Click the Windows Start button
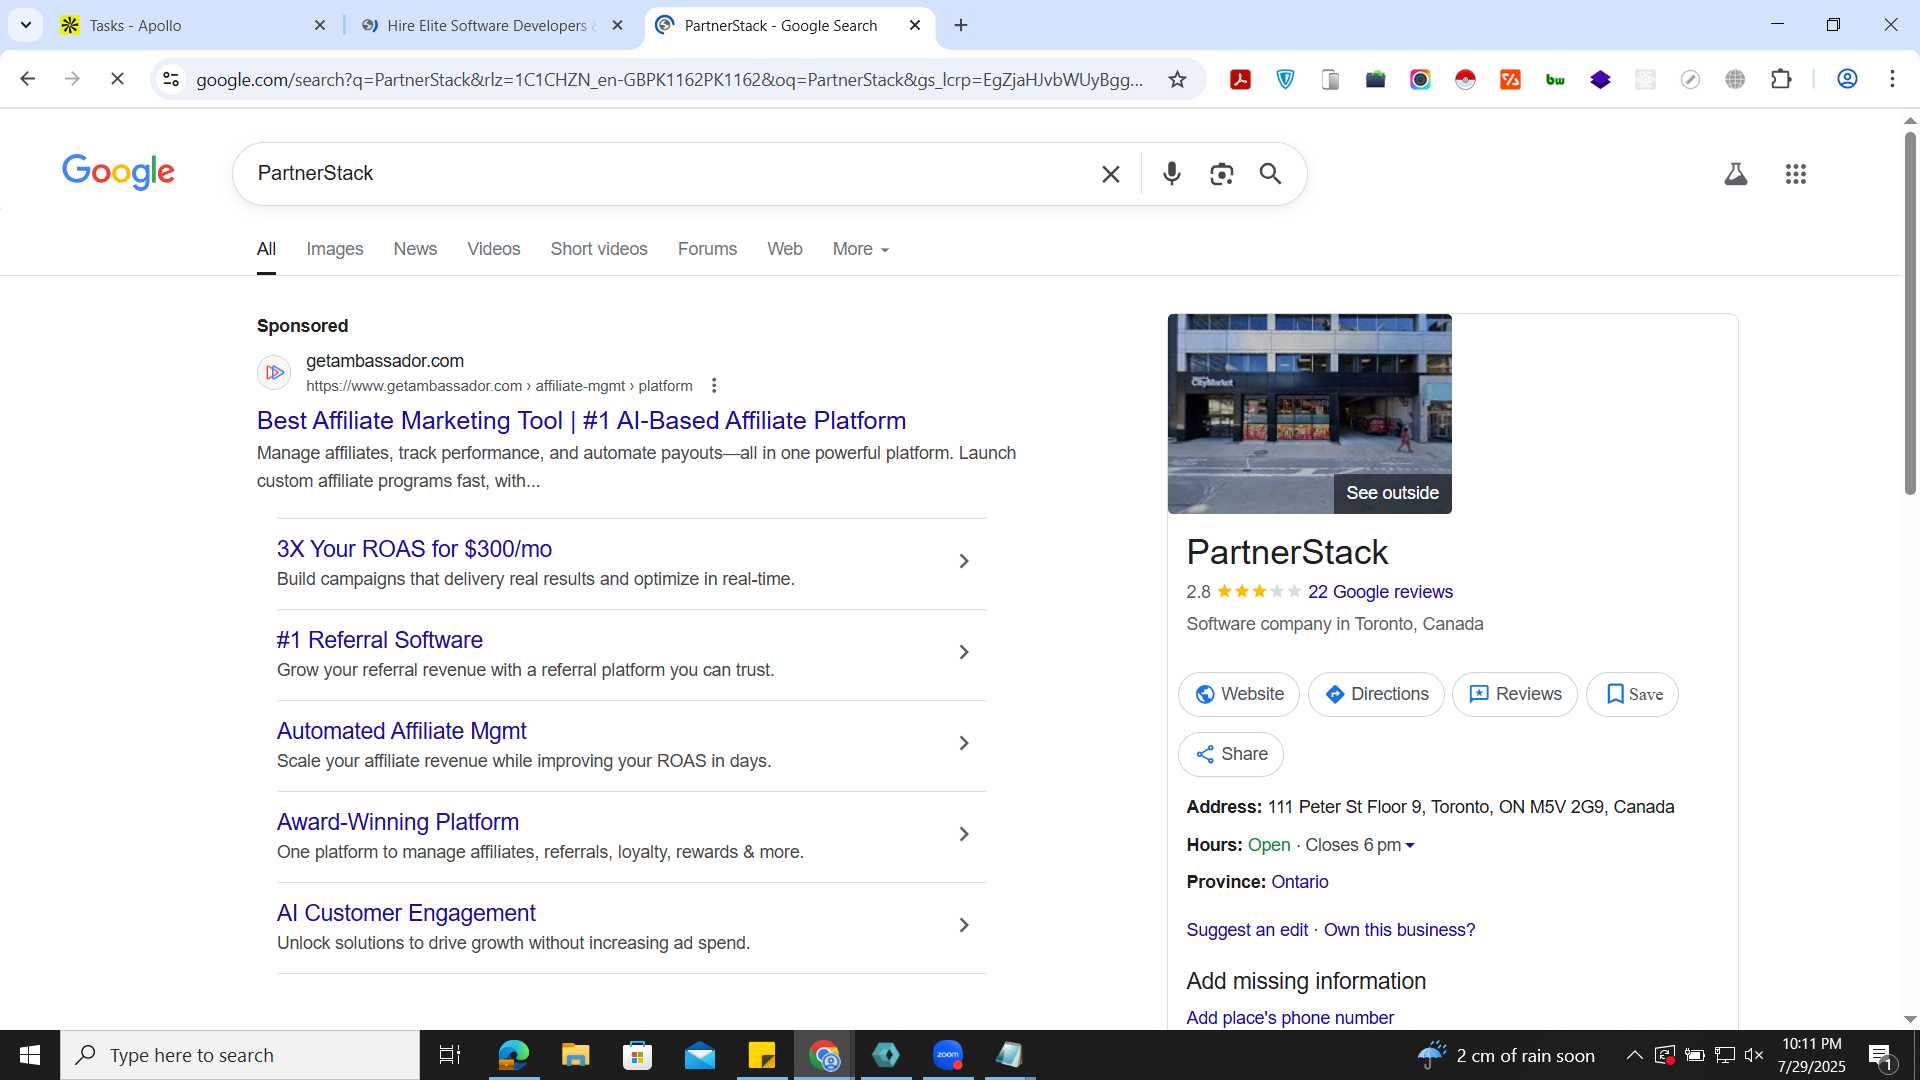This screenshot has width=1920, height=1080. point(30,1055)
